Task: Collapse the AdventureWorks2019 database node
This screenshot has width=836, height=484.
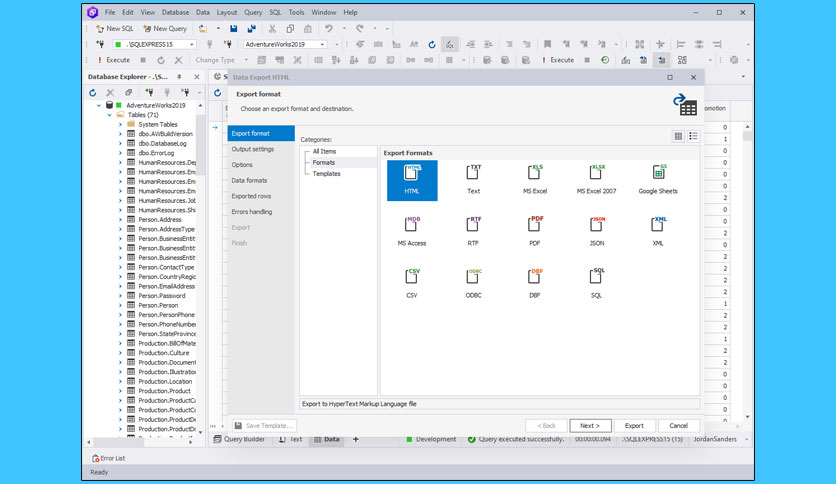Action: [x=99, y=106]
